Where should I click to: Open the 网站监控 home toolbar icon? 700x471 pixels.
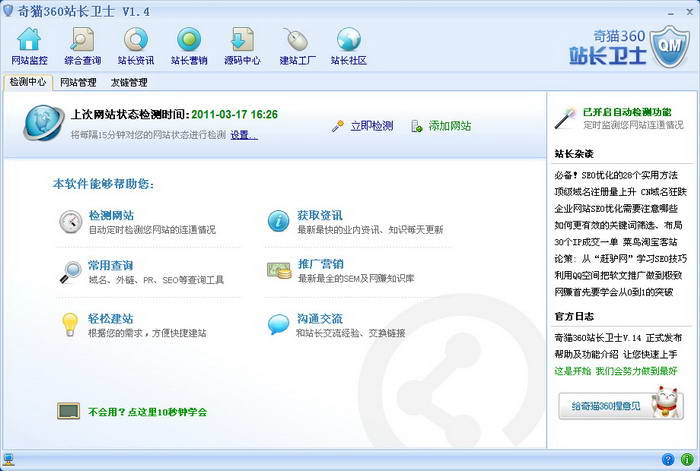point(29,46)
